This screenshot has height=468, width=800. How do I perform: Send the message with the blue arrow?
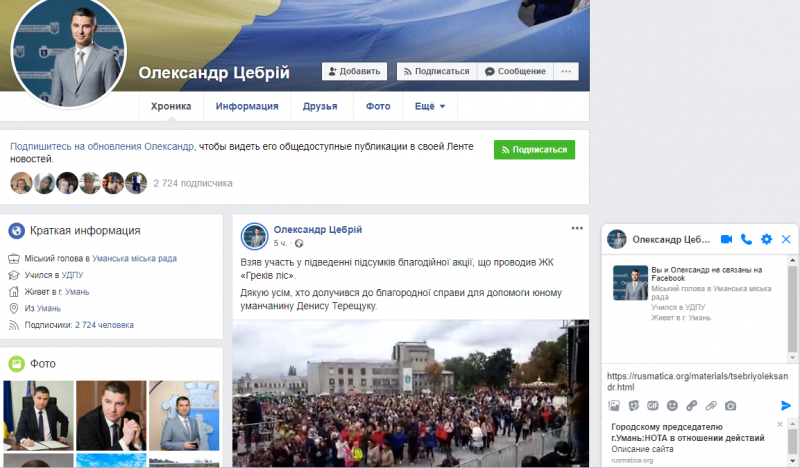point(786,405)
